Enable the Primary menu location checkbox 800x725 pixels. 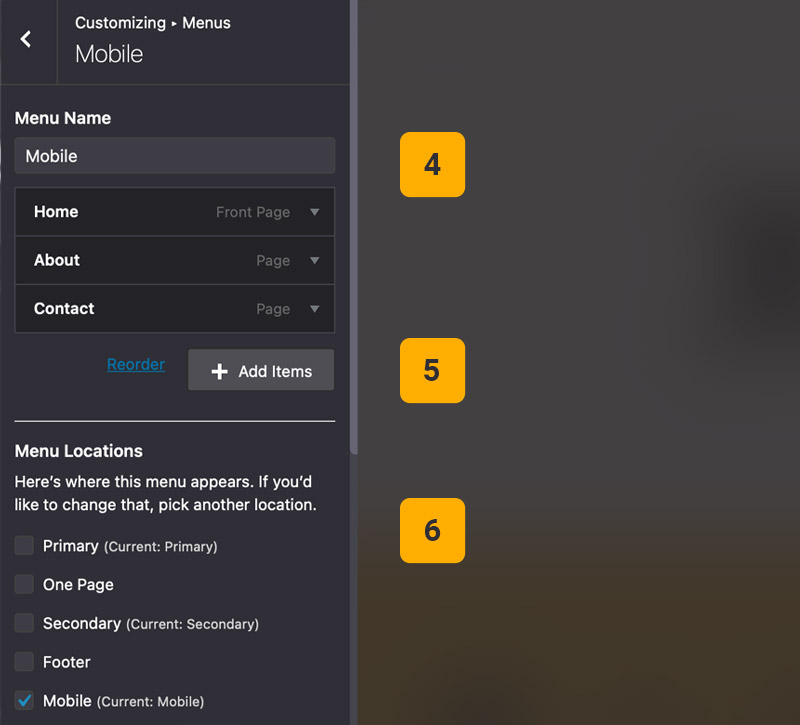[24, 546]
